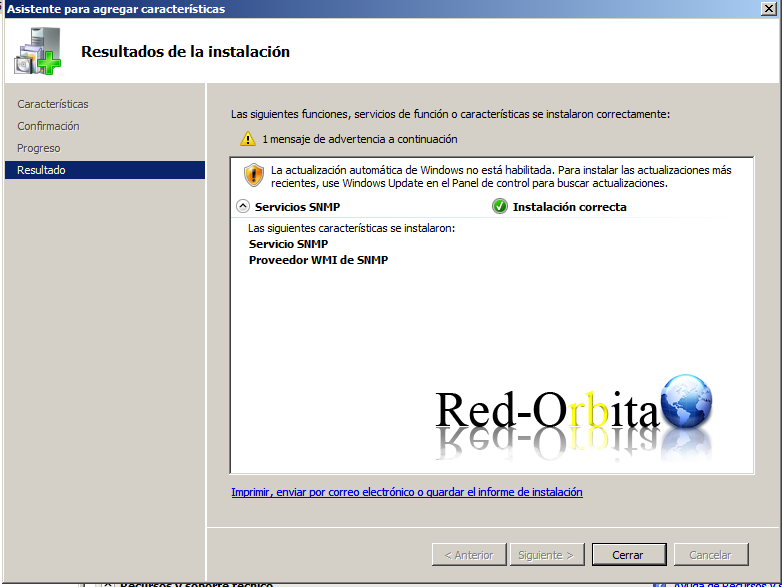Close the wizard with the title bar X
Viewport: 782px width, 587px height.
768,8
